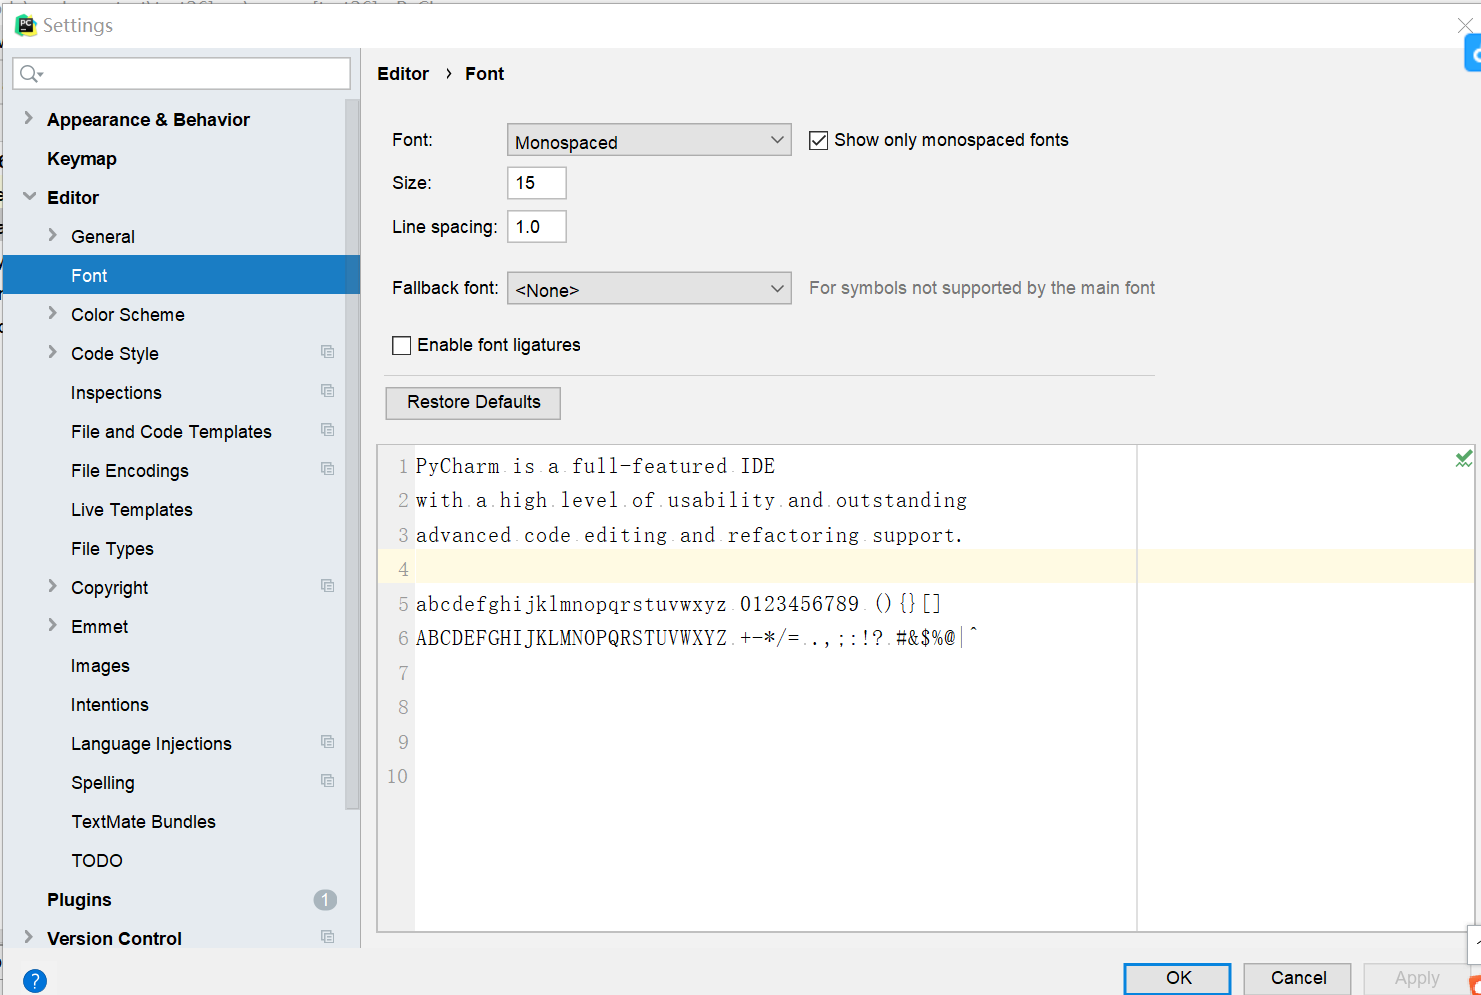Click Editor in the breadcrumb
Viewport: 1481px width, 995px height.
pyautogui.click(x=403, y=74)
